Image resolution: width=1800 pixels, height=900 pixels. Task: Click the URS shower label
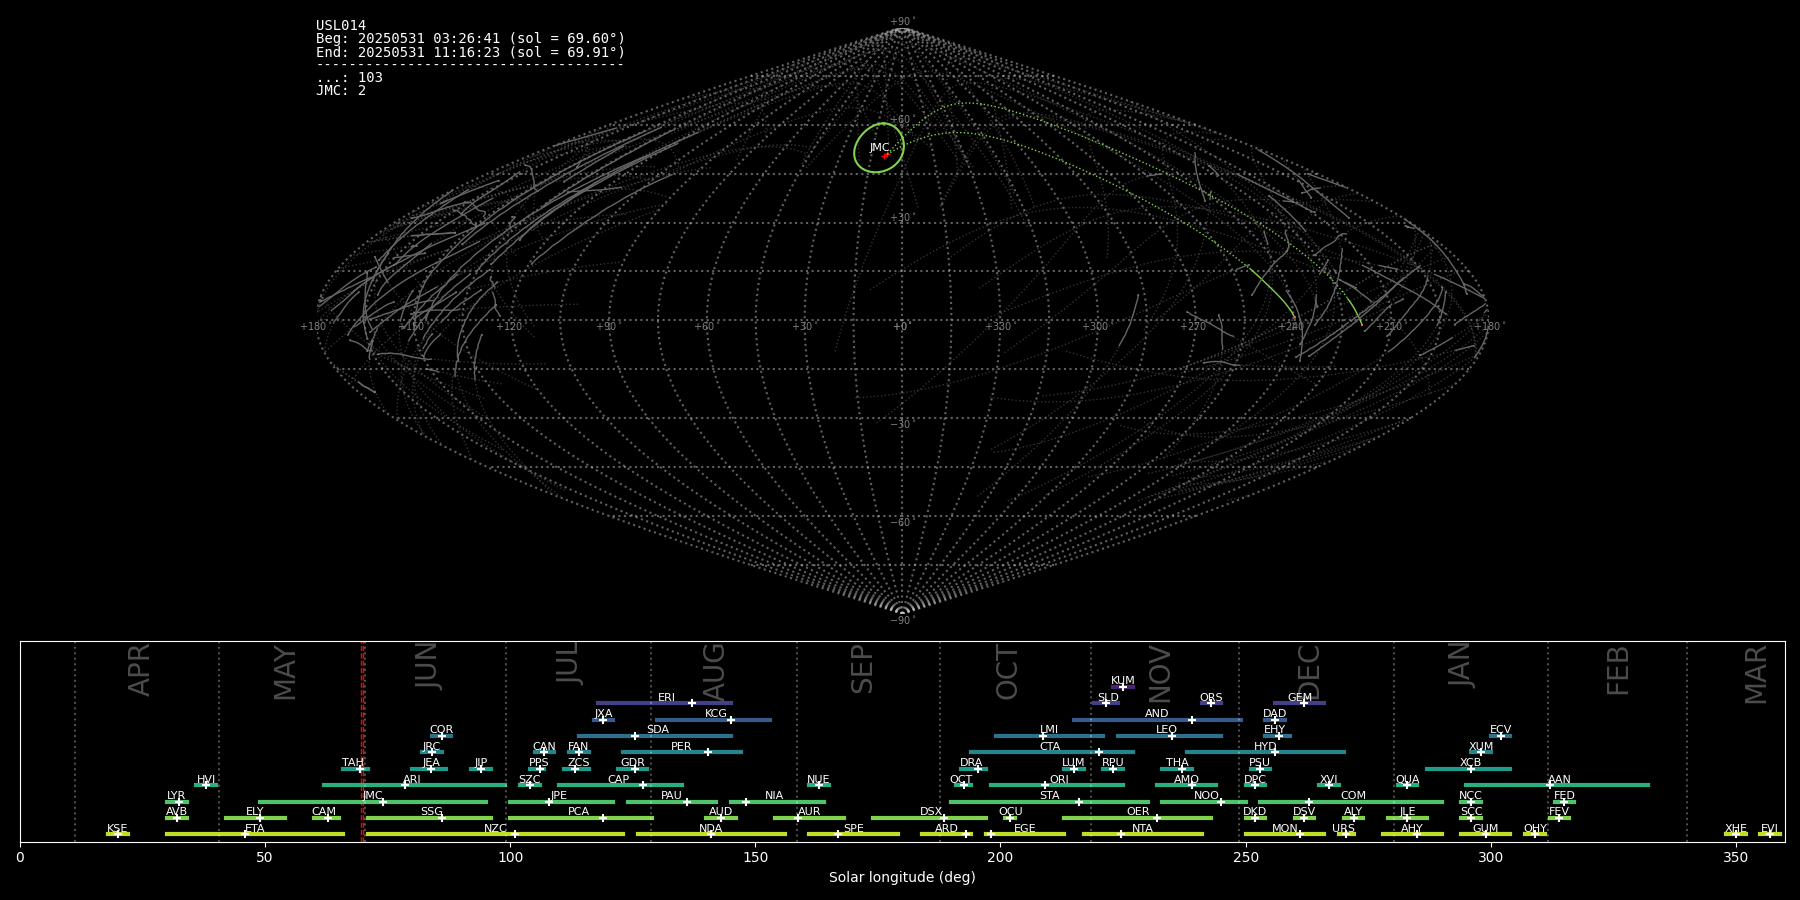1343,829
